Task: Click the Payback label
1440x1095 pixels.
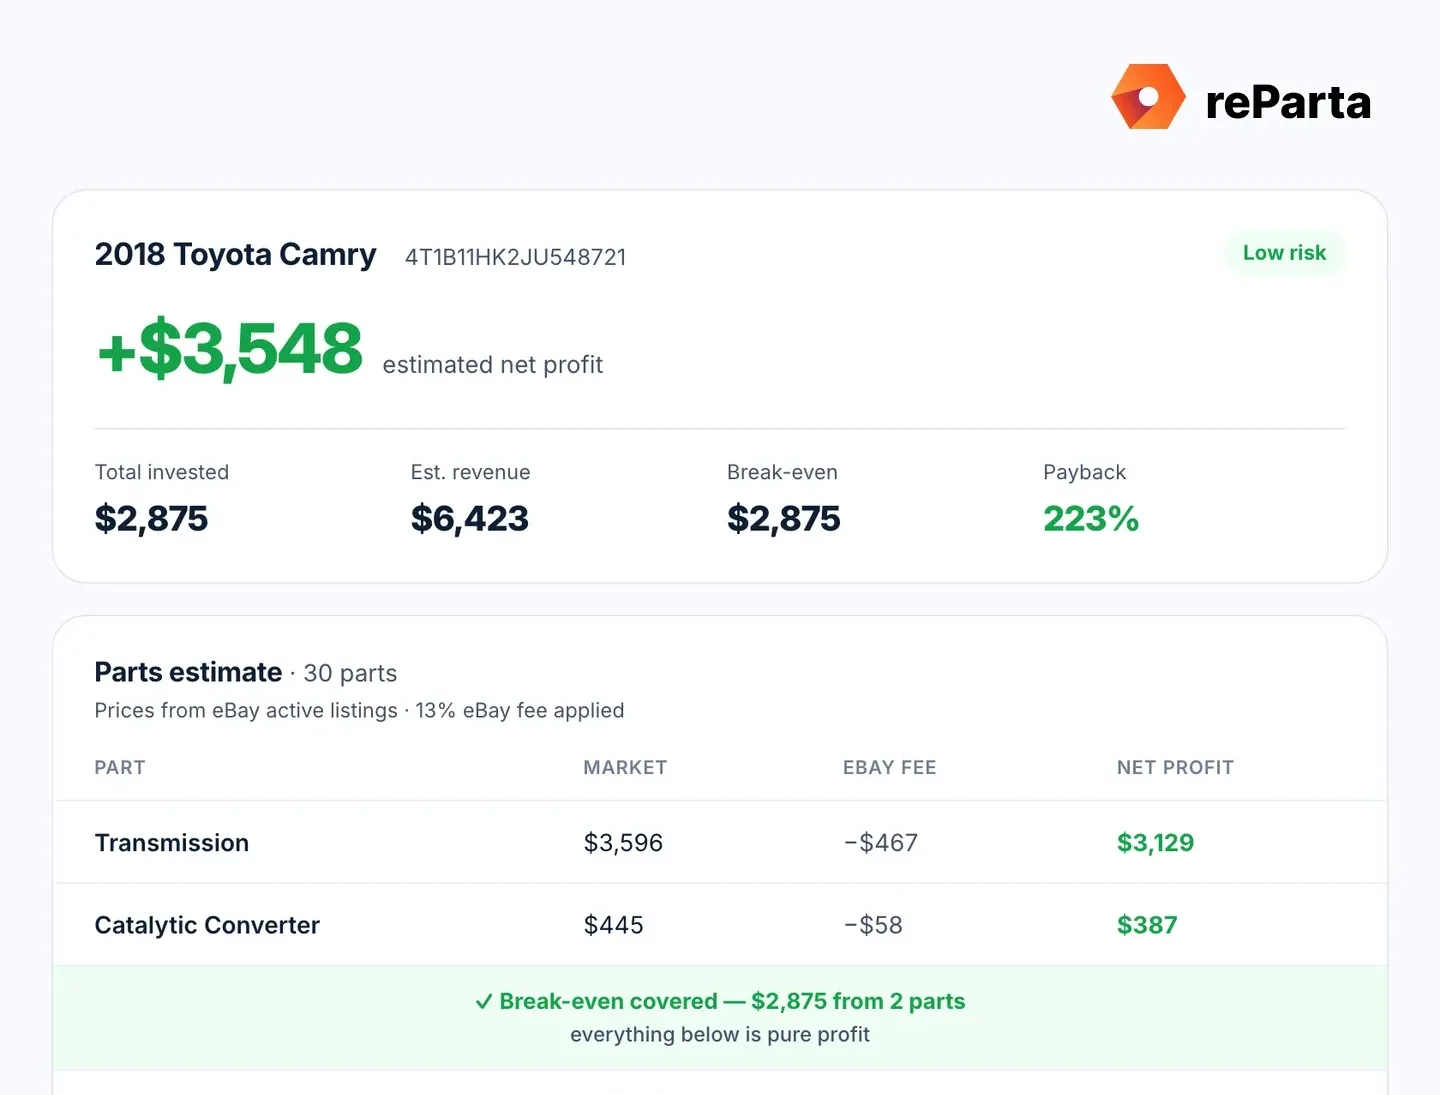Action: click(1084, 472)
